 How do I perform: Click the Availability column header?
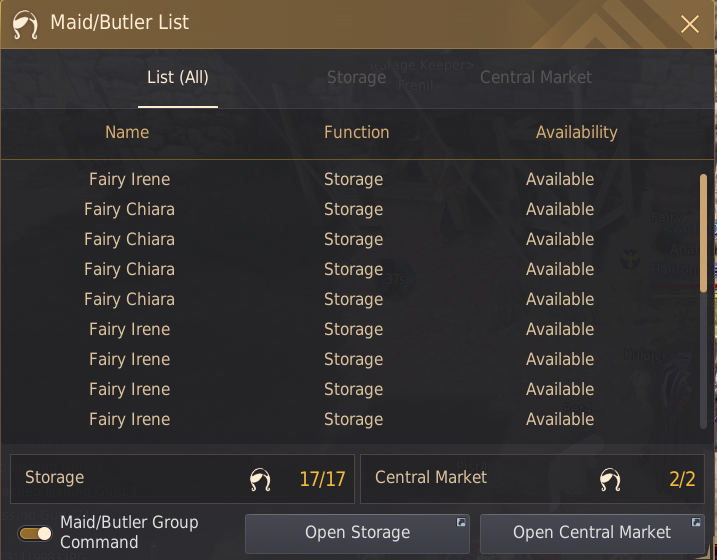(577, 132)
